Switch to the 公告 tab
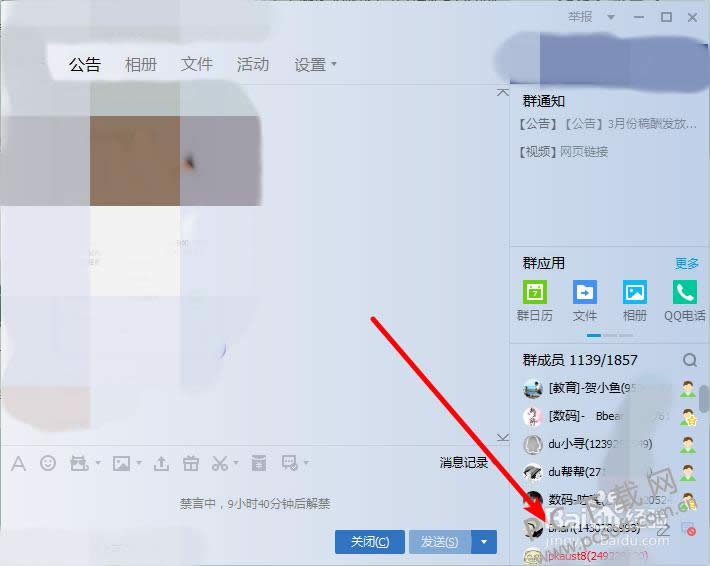The height and width of the screenshot is (566, 710). click(85, 65)
